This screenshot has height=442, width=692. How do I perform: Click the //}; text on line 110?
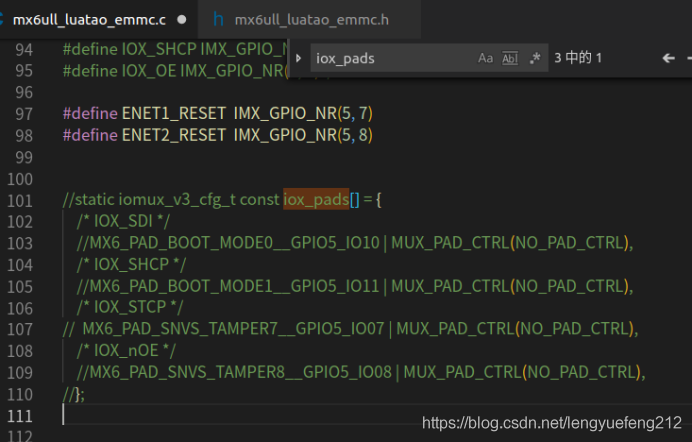[74, 394]
